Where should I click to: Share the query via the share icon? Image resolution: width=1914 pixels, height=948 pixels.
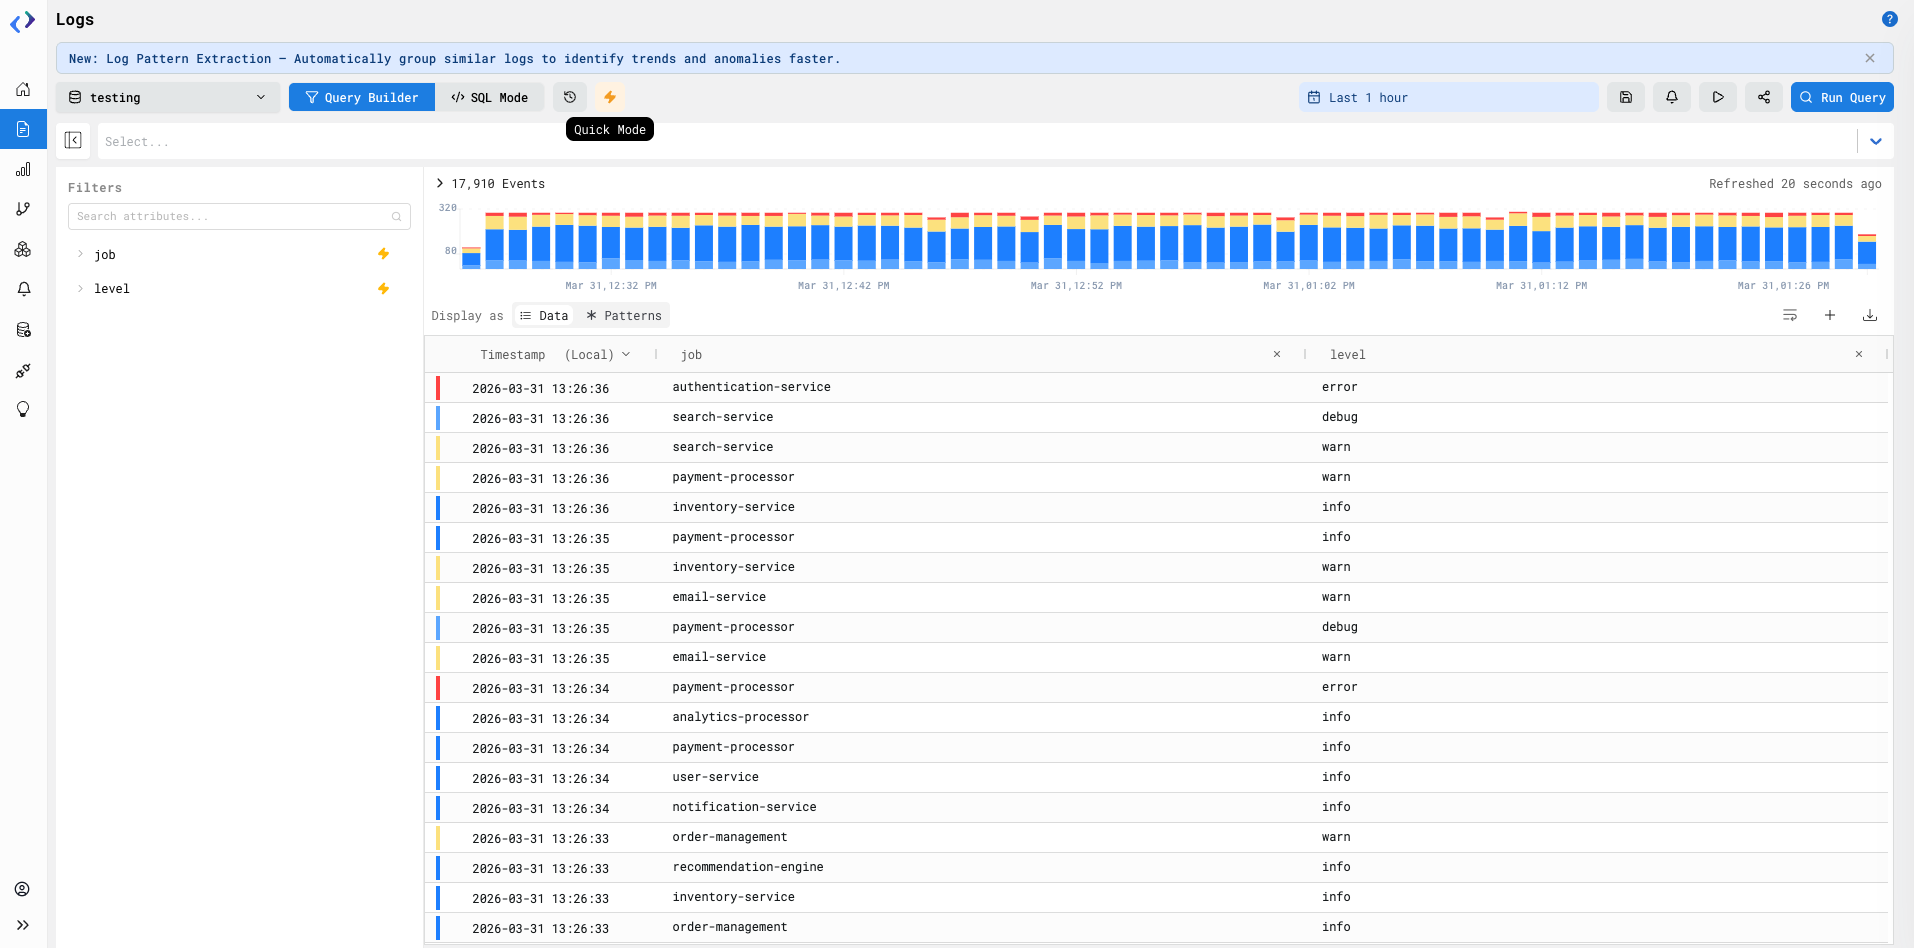click(x=1764, y=97)
